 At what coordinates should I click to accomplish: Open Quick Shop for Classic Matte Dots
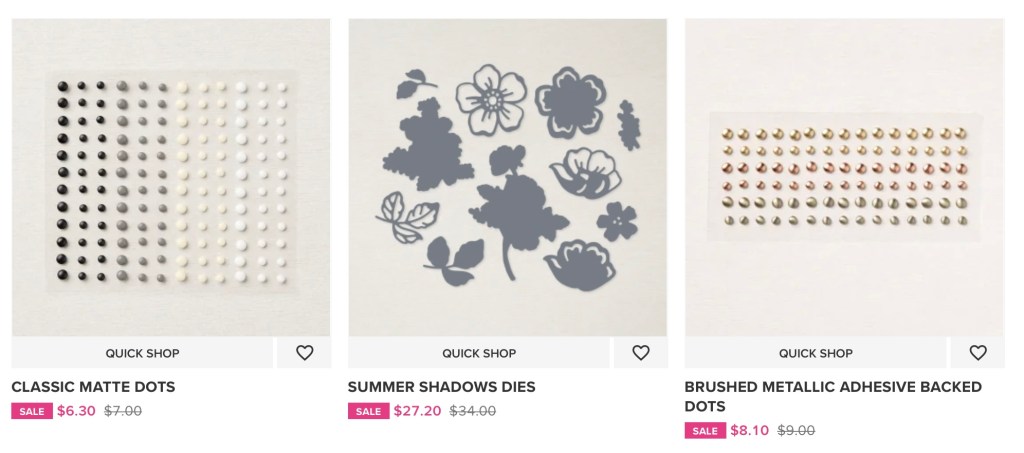(x=142, y=353)
